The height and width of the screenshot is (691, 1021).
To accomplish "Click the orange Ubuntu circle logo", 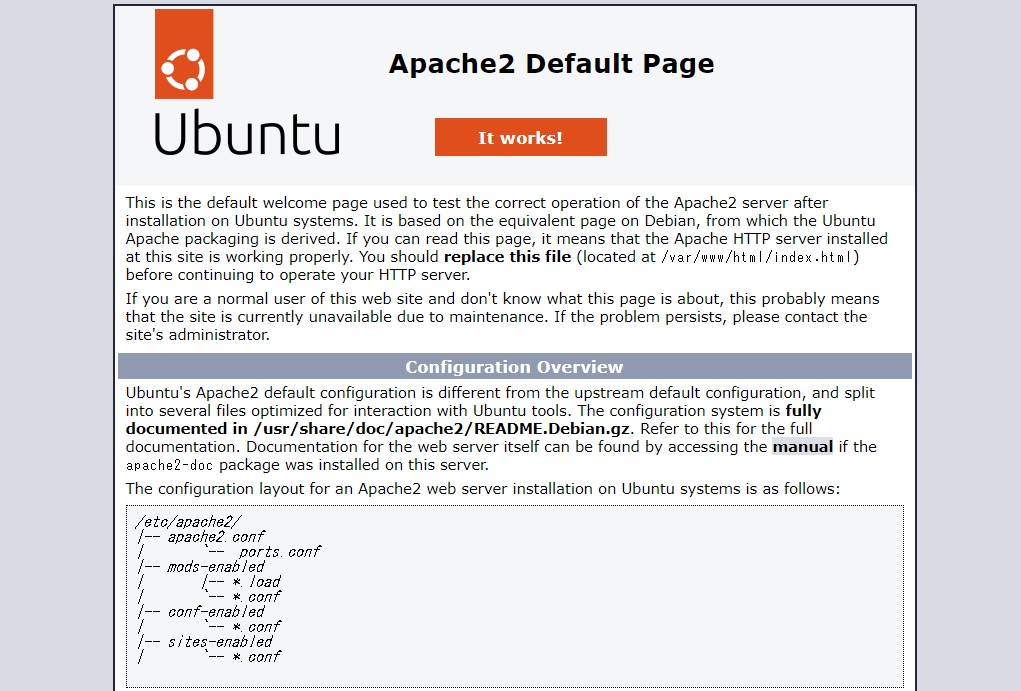I will tap(184, 55).
